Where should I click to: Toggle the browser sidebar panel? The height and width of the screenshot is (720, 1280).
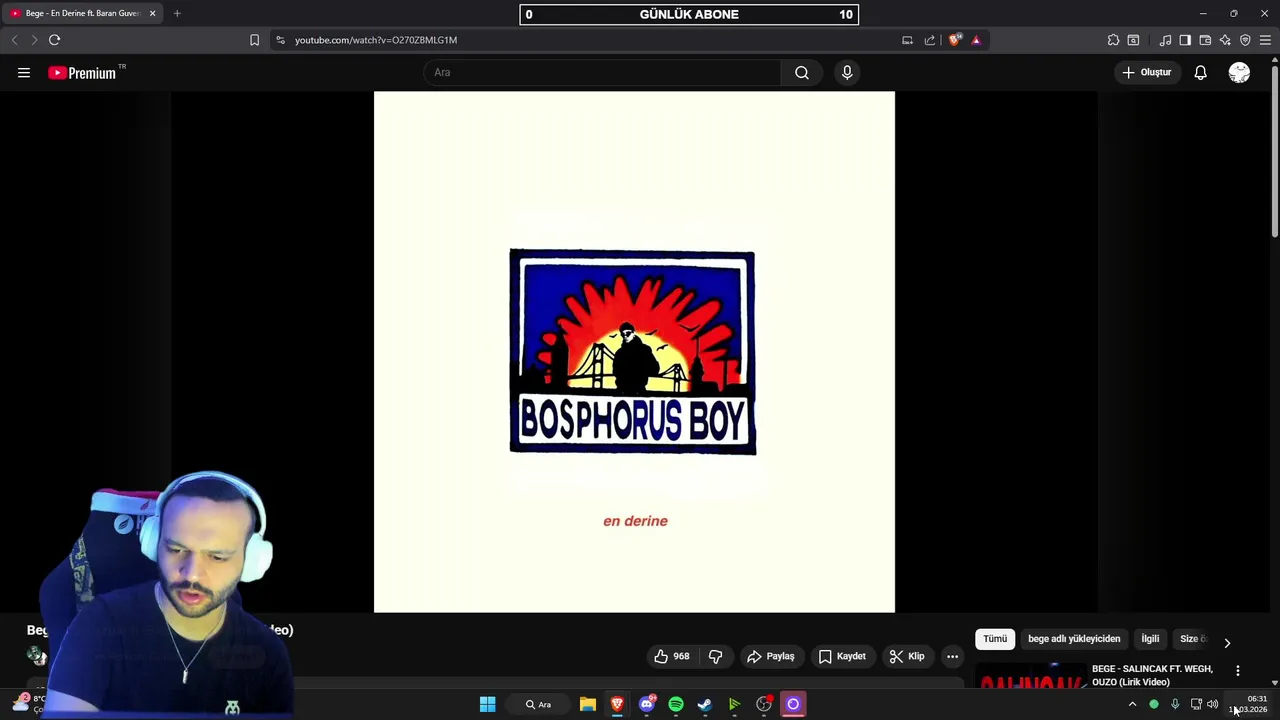point(1185,40)
